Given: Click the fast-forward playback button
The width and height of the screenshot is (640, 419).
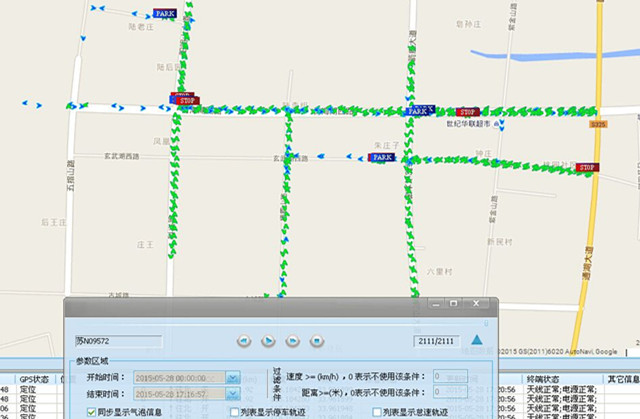Looking at the screenshot, I should (x=293, y=341).
